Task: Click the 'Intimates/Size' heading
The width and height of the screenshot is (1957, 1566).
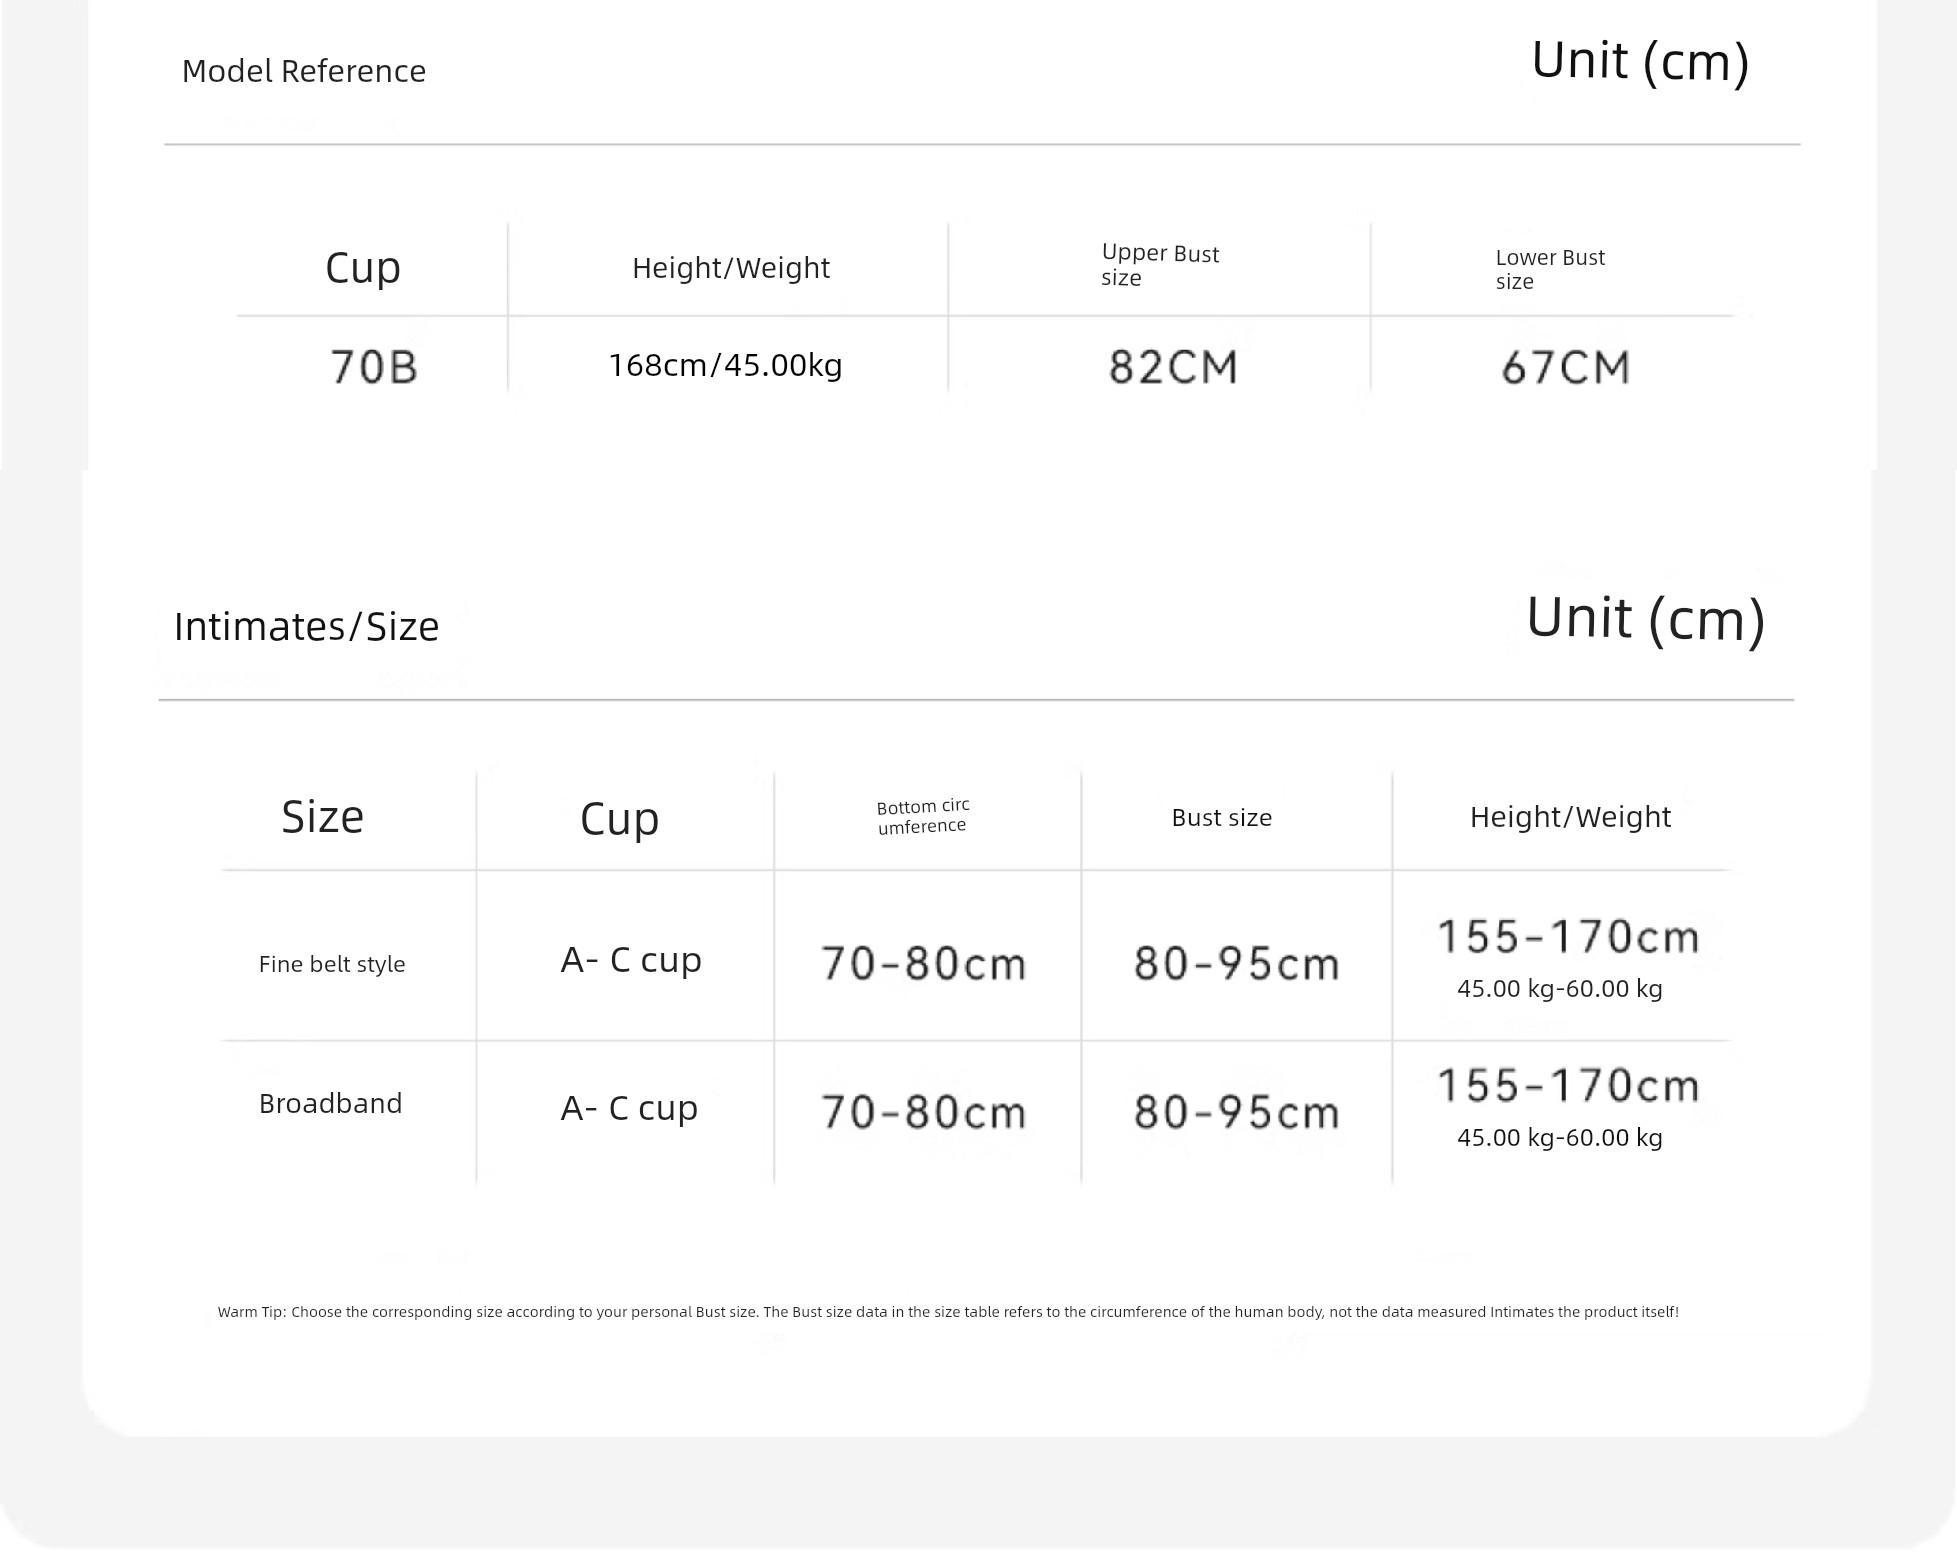Action: click(x=306, y=627)
